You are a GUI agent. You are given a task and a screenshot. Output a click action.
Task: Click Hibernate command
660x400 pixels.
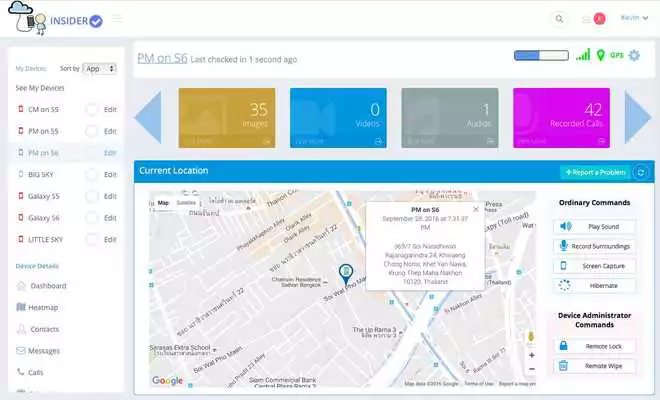594,285
